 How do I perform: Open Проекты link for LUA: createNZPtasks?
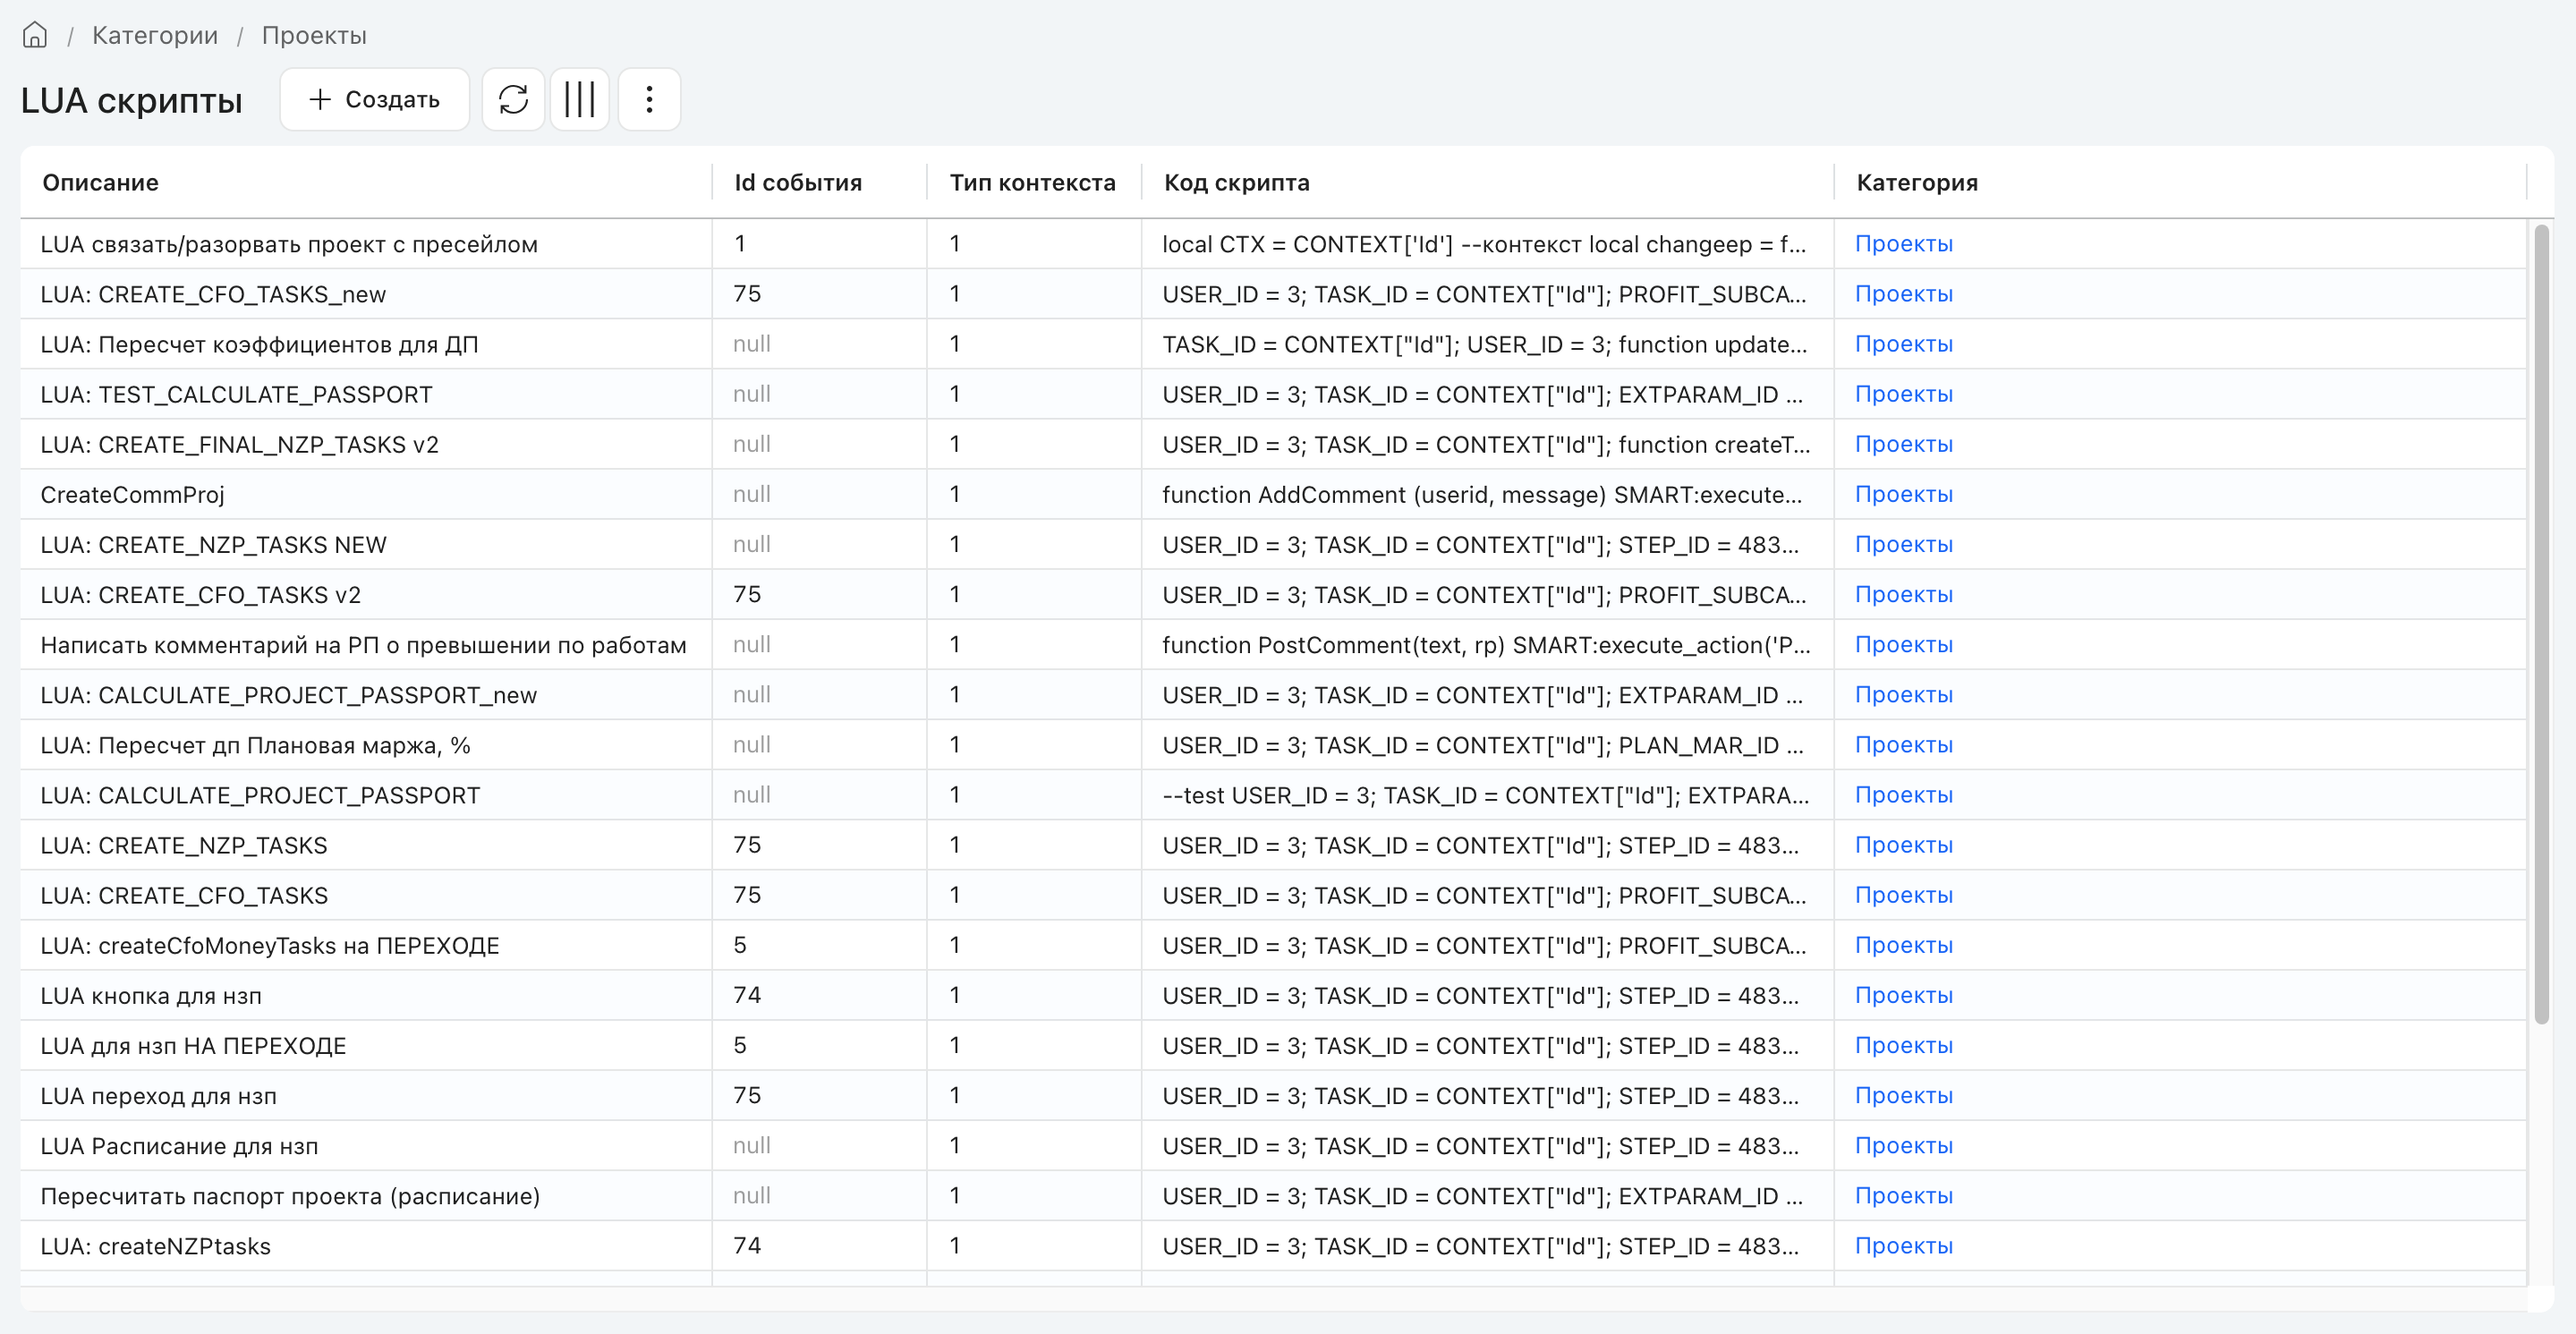[1903, 1245]
